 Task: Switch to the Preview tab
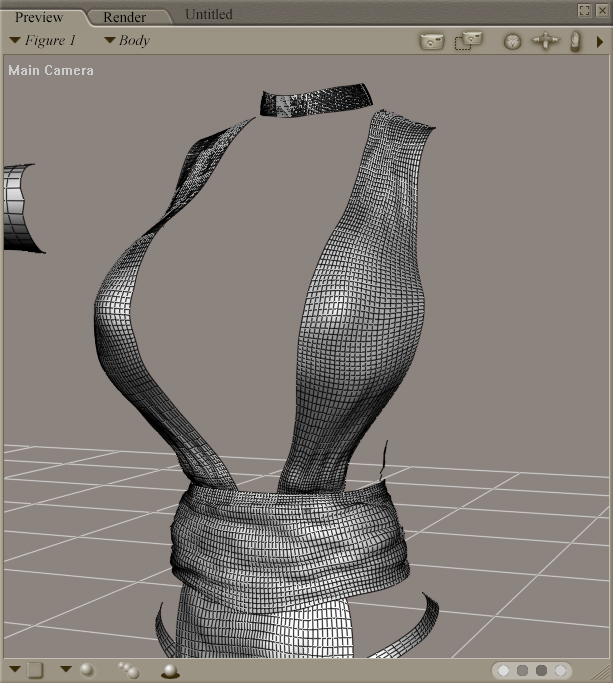(x=39, y=17)
